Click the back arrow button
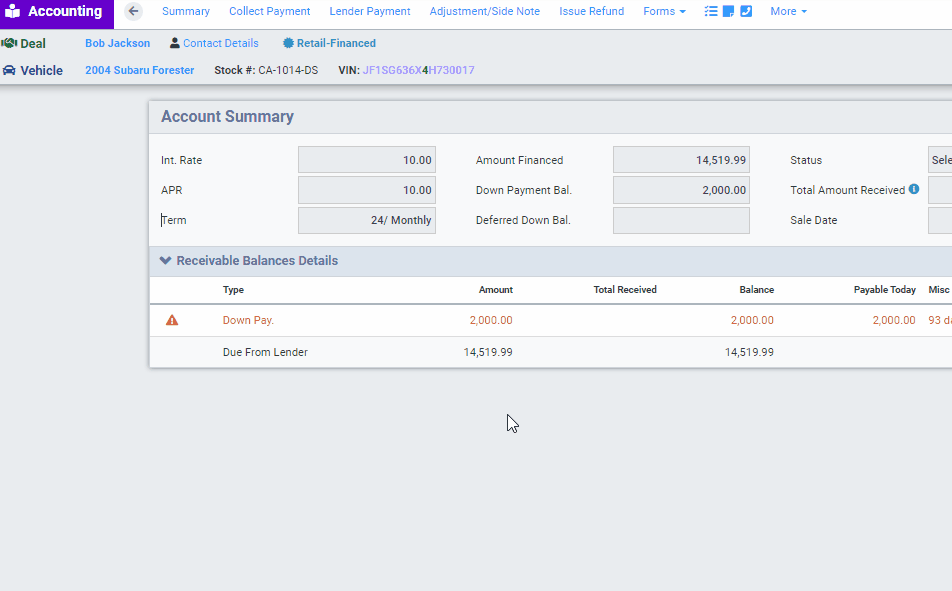The width and height of the screenshot is (952, 591). tap(134, 12)
